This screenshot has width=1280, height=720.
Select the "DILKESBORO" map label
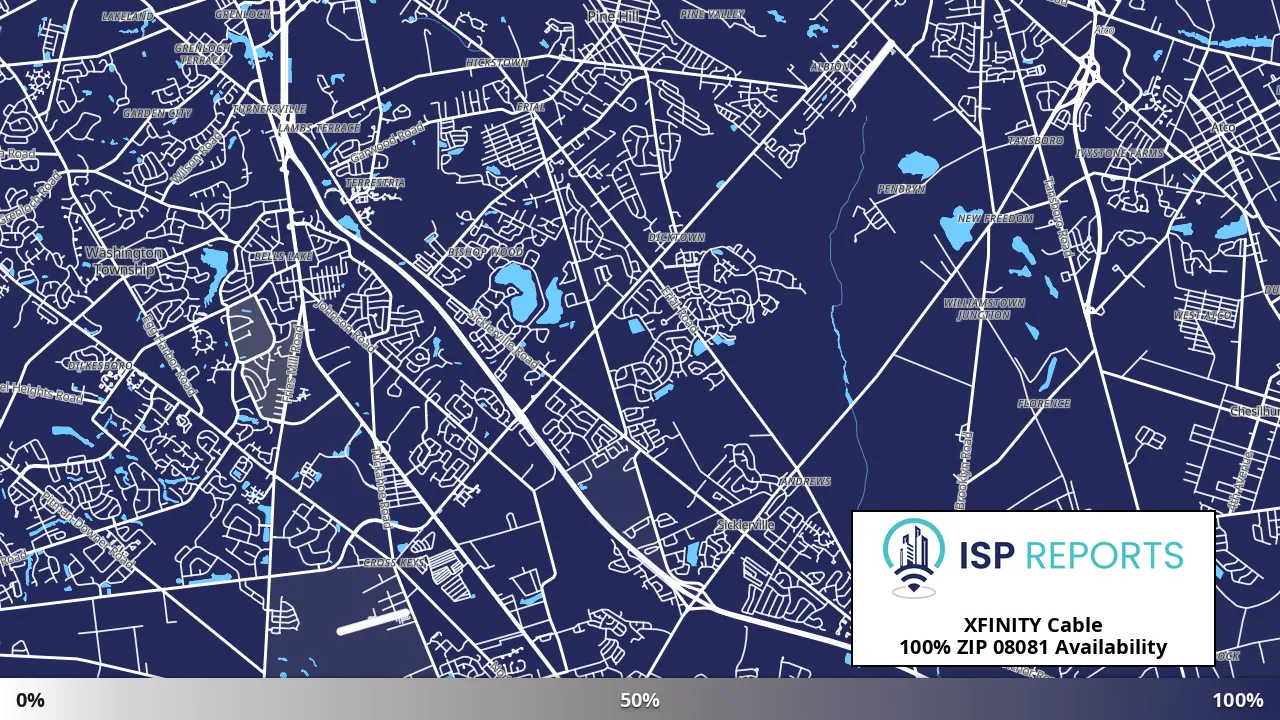click(x=100, y=366)
